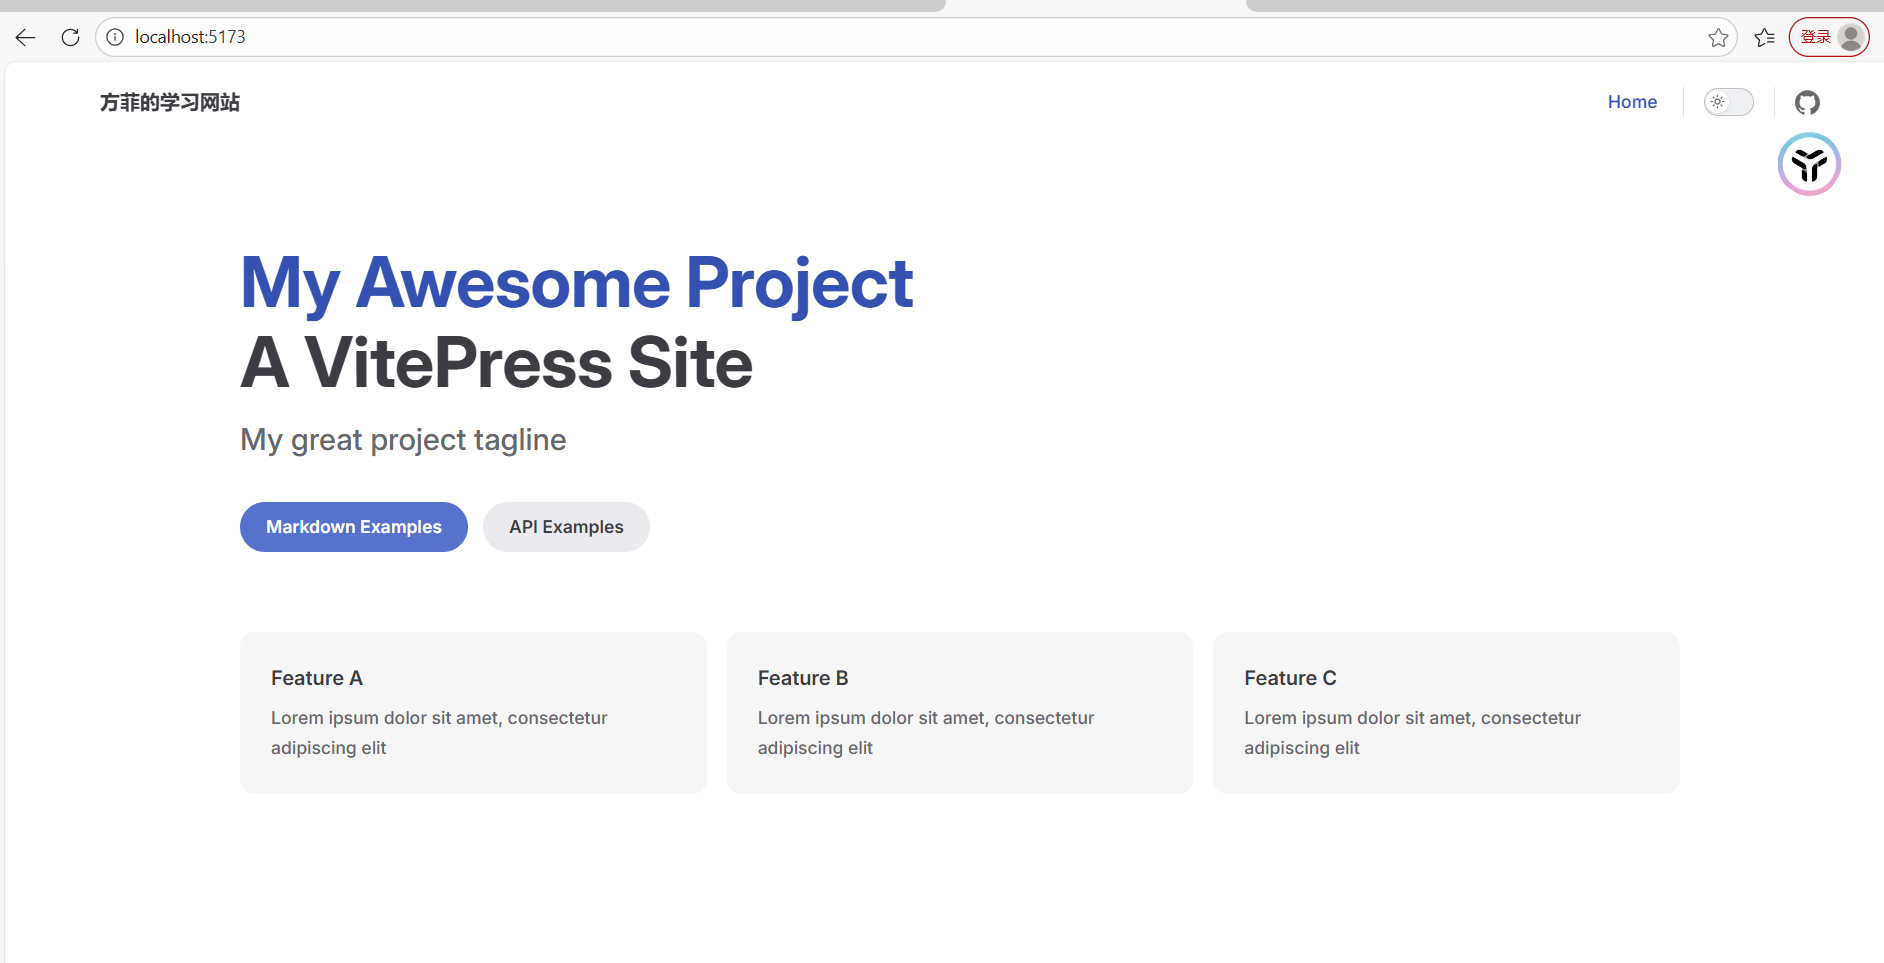Screen dimensions: 1884x963
Task: Select the Feature A card
Action: pos(473,712)
